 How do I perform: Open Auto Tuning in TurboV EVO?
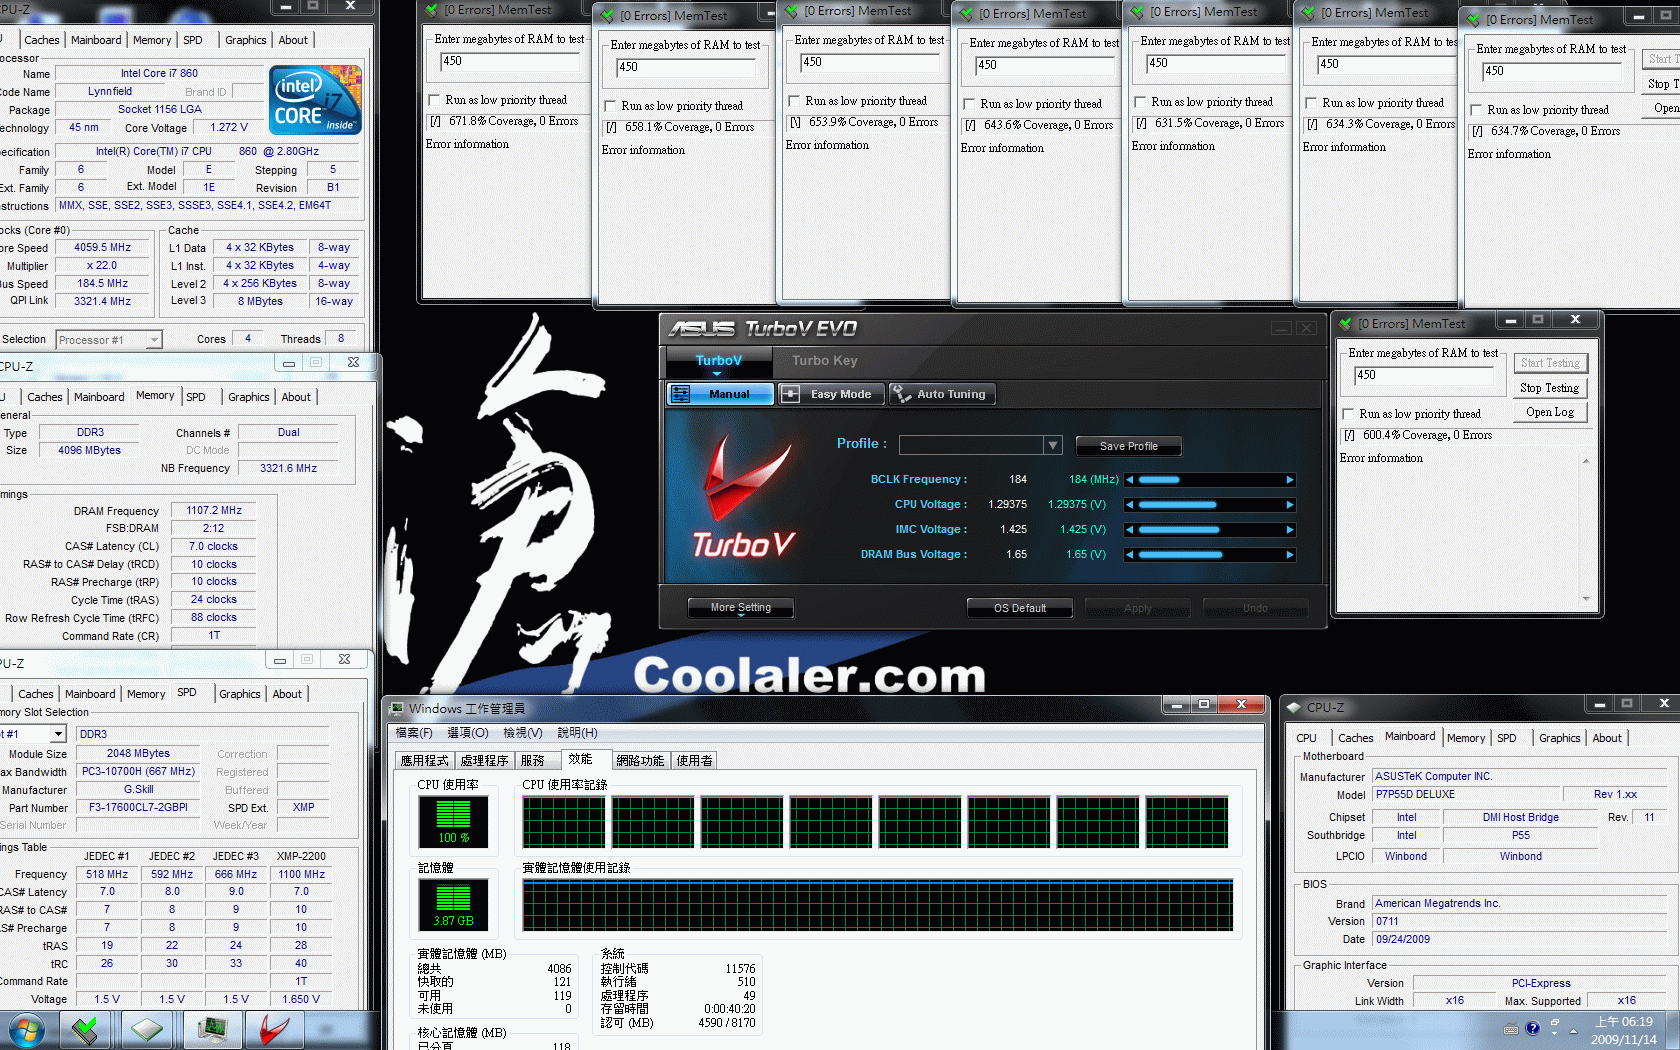(x=942, y=394)
